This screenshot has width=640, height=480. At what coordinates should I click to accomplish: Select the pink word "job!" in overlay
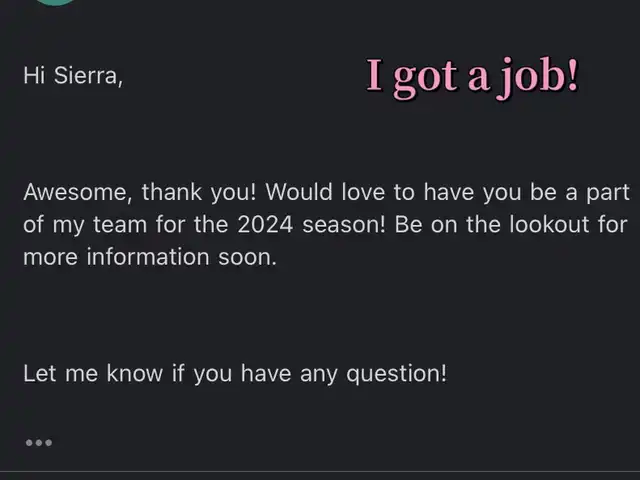pos(538,78)
